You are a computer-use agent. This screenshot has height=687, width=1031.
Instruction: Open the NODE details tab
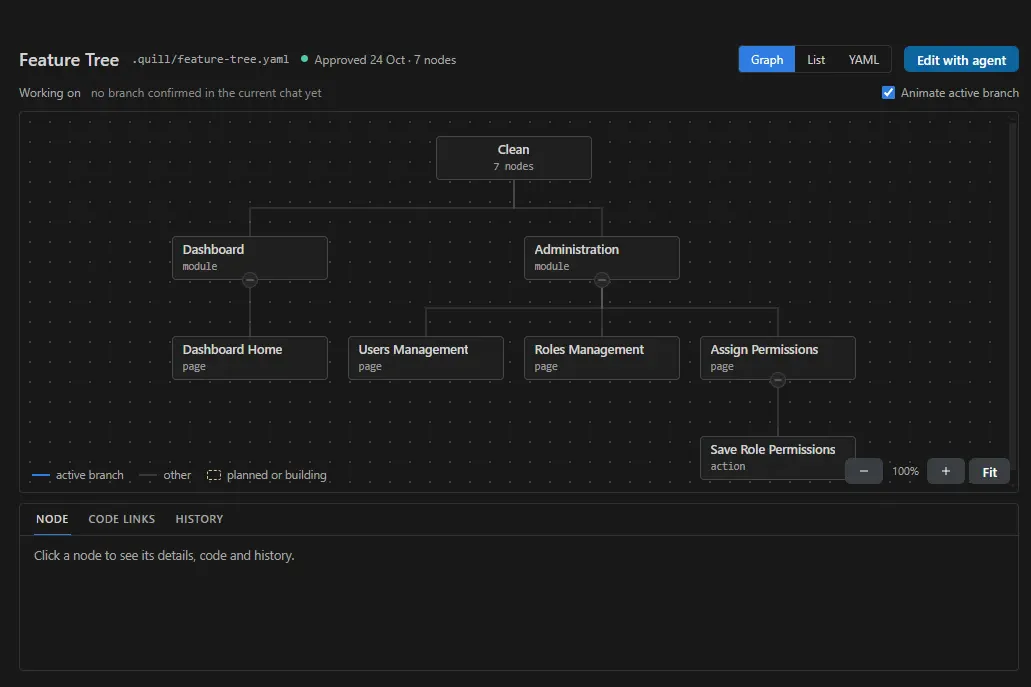(x=52, y=519)
